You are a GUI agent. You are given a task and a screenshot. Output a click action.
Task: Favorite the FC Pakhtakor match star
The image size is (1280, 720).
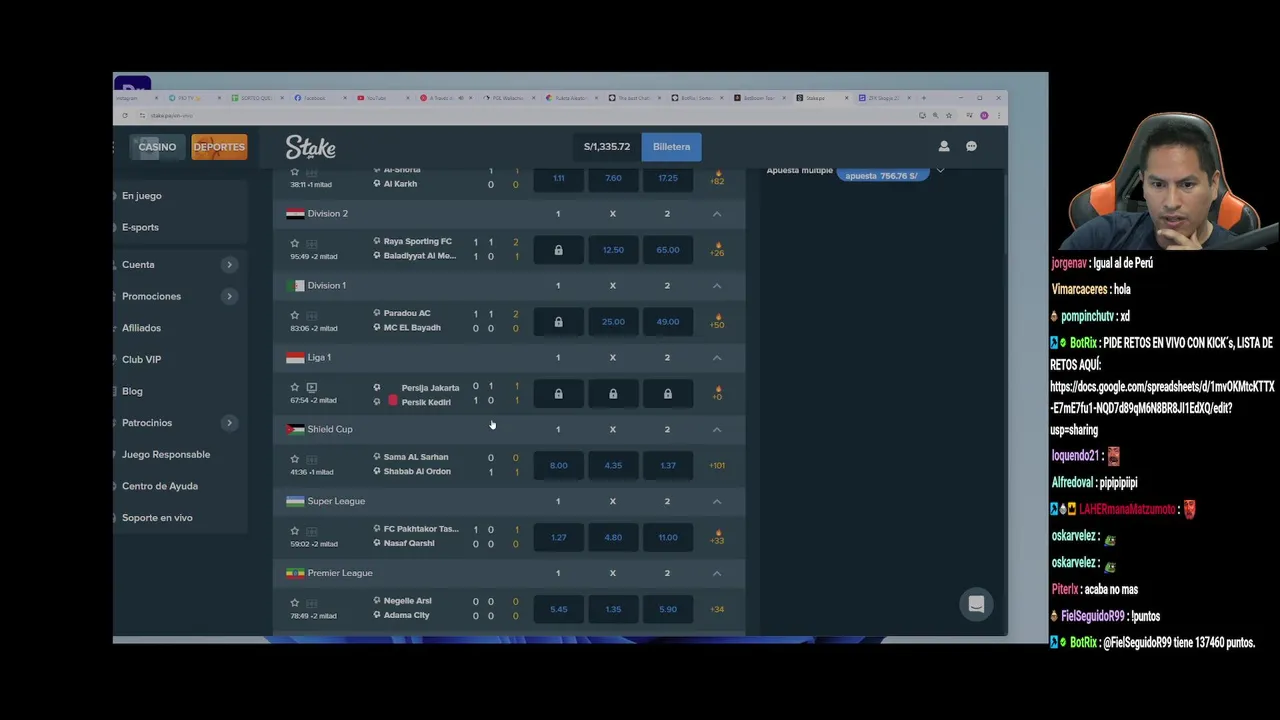pyautogui.click(x=294, y=531)
